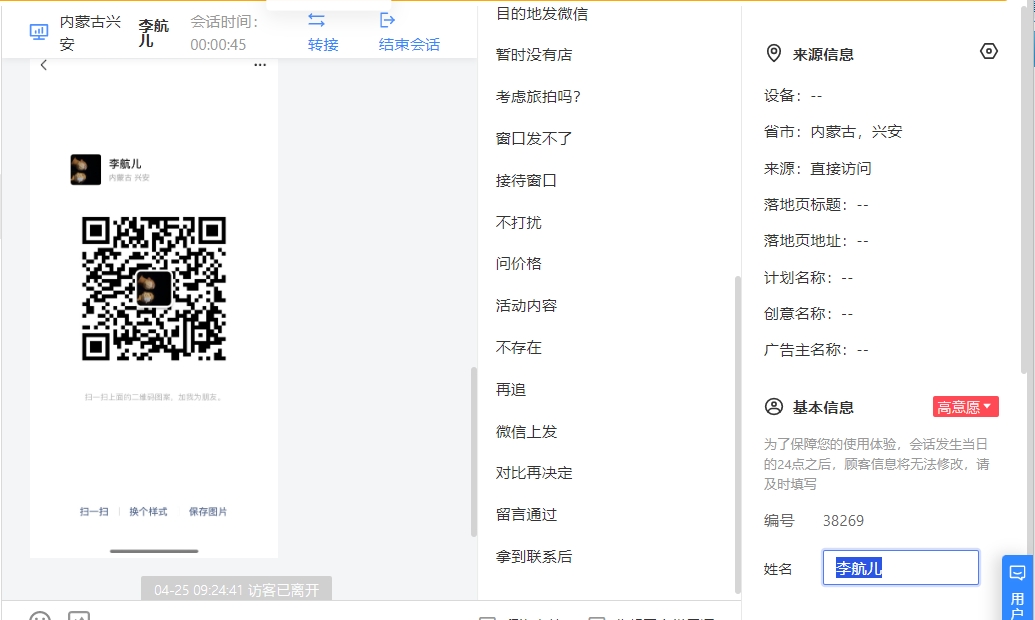Click the end session (结束会话) exit icon
The width and height of the screenshot is (1035, 620).
(387, 20)
